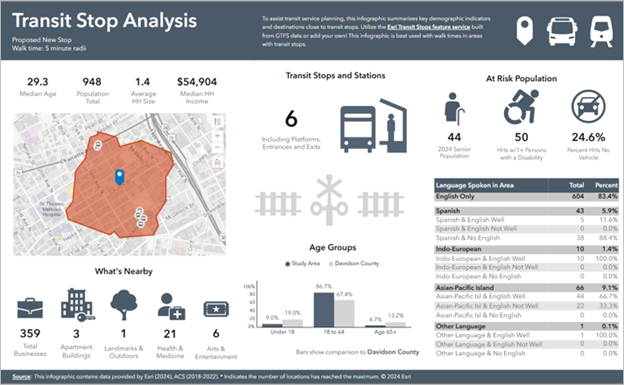Click the Total column header

[x=576, y=185]
